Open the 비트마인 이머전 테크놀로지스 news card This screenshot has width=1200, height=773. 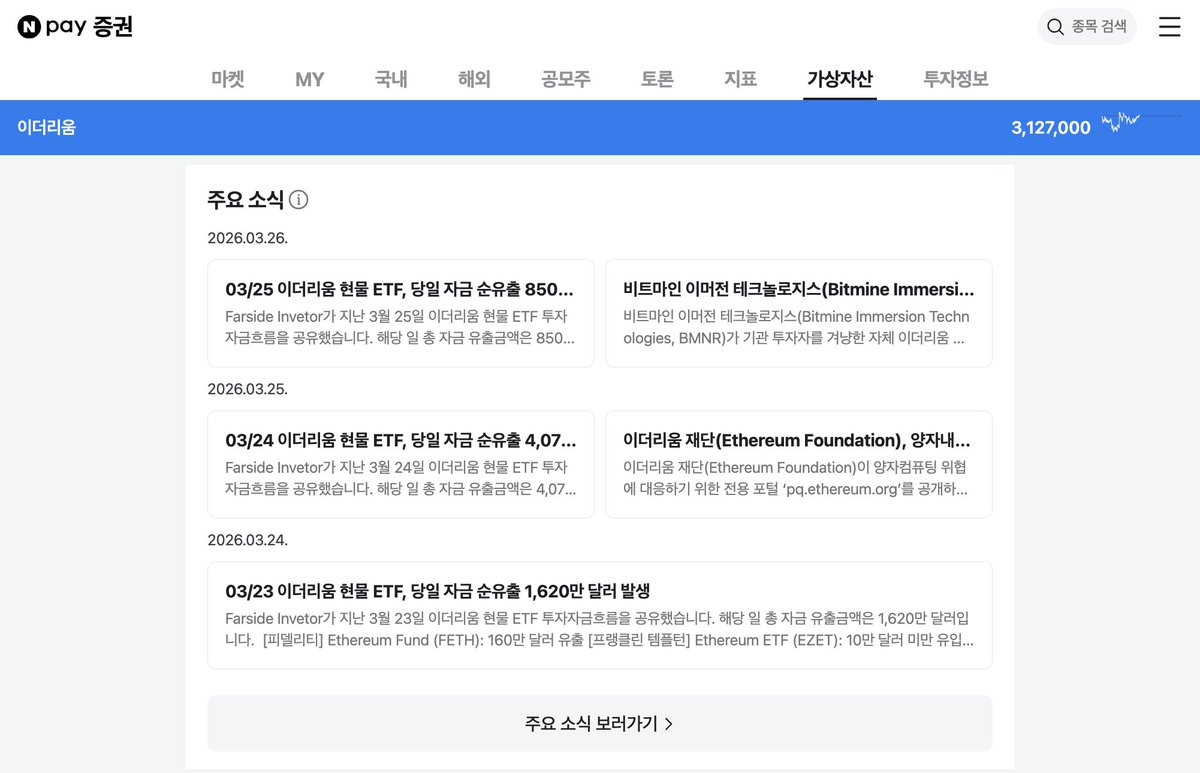pos(799,313)
